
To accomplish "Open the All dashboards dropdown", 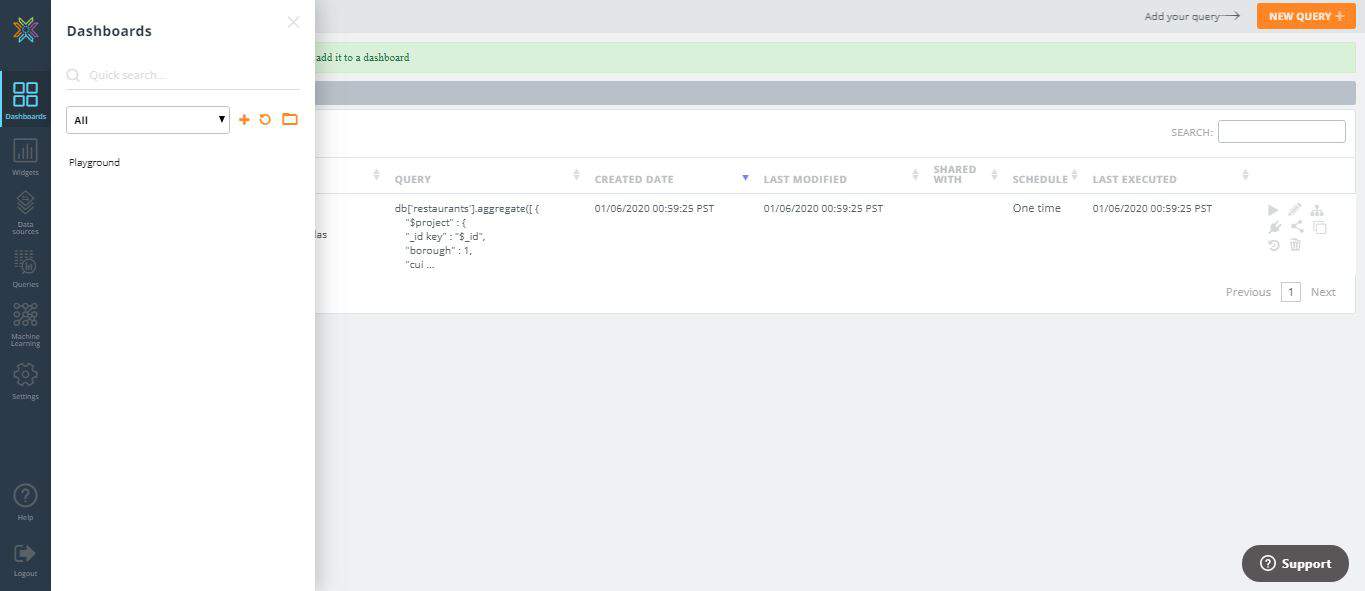I will (x=147, y=119).
